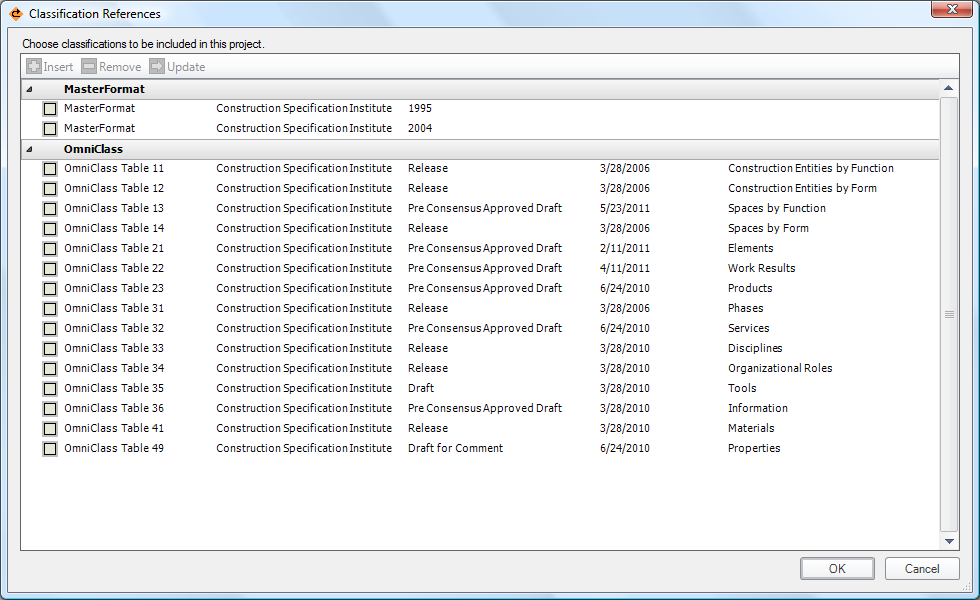The height and width of the screenshot is (600, 980).
Task: Click 'Construction Entities by Function' description
Action: pyautogui.click(x=811, y=169)
